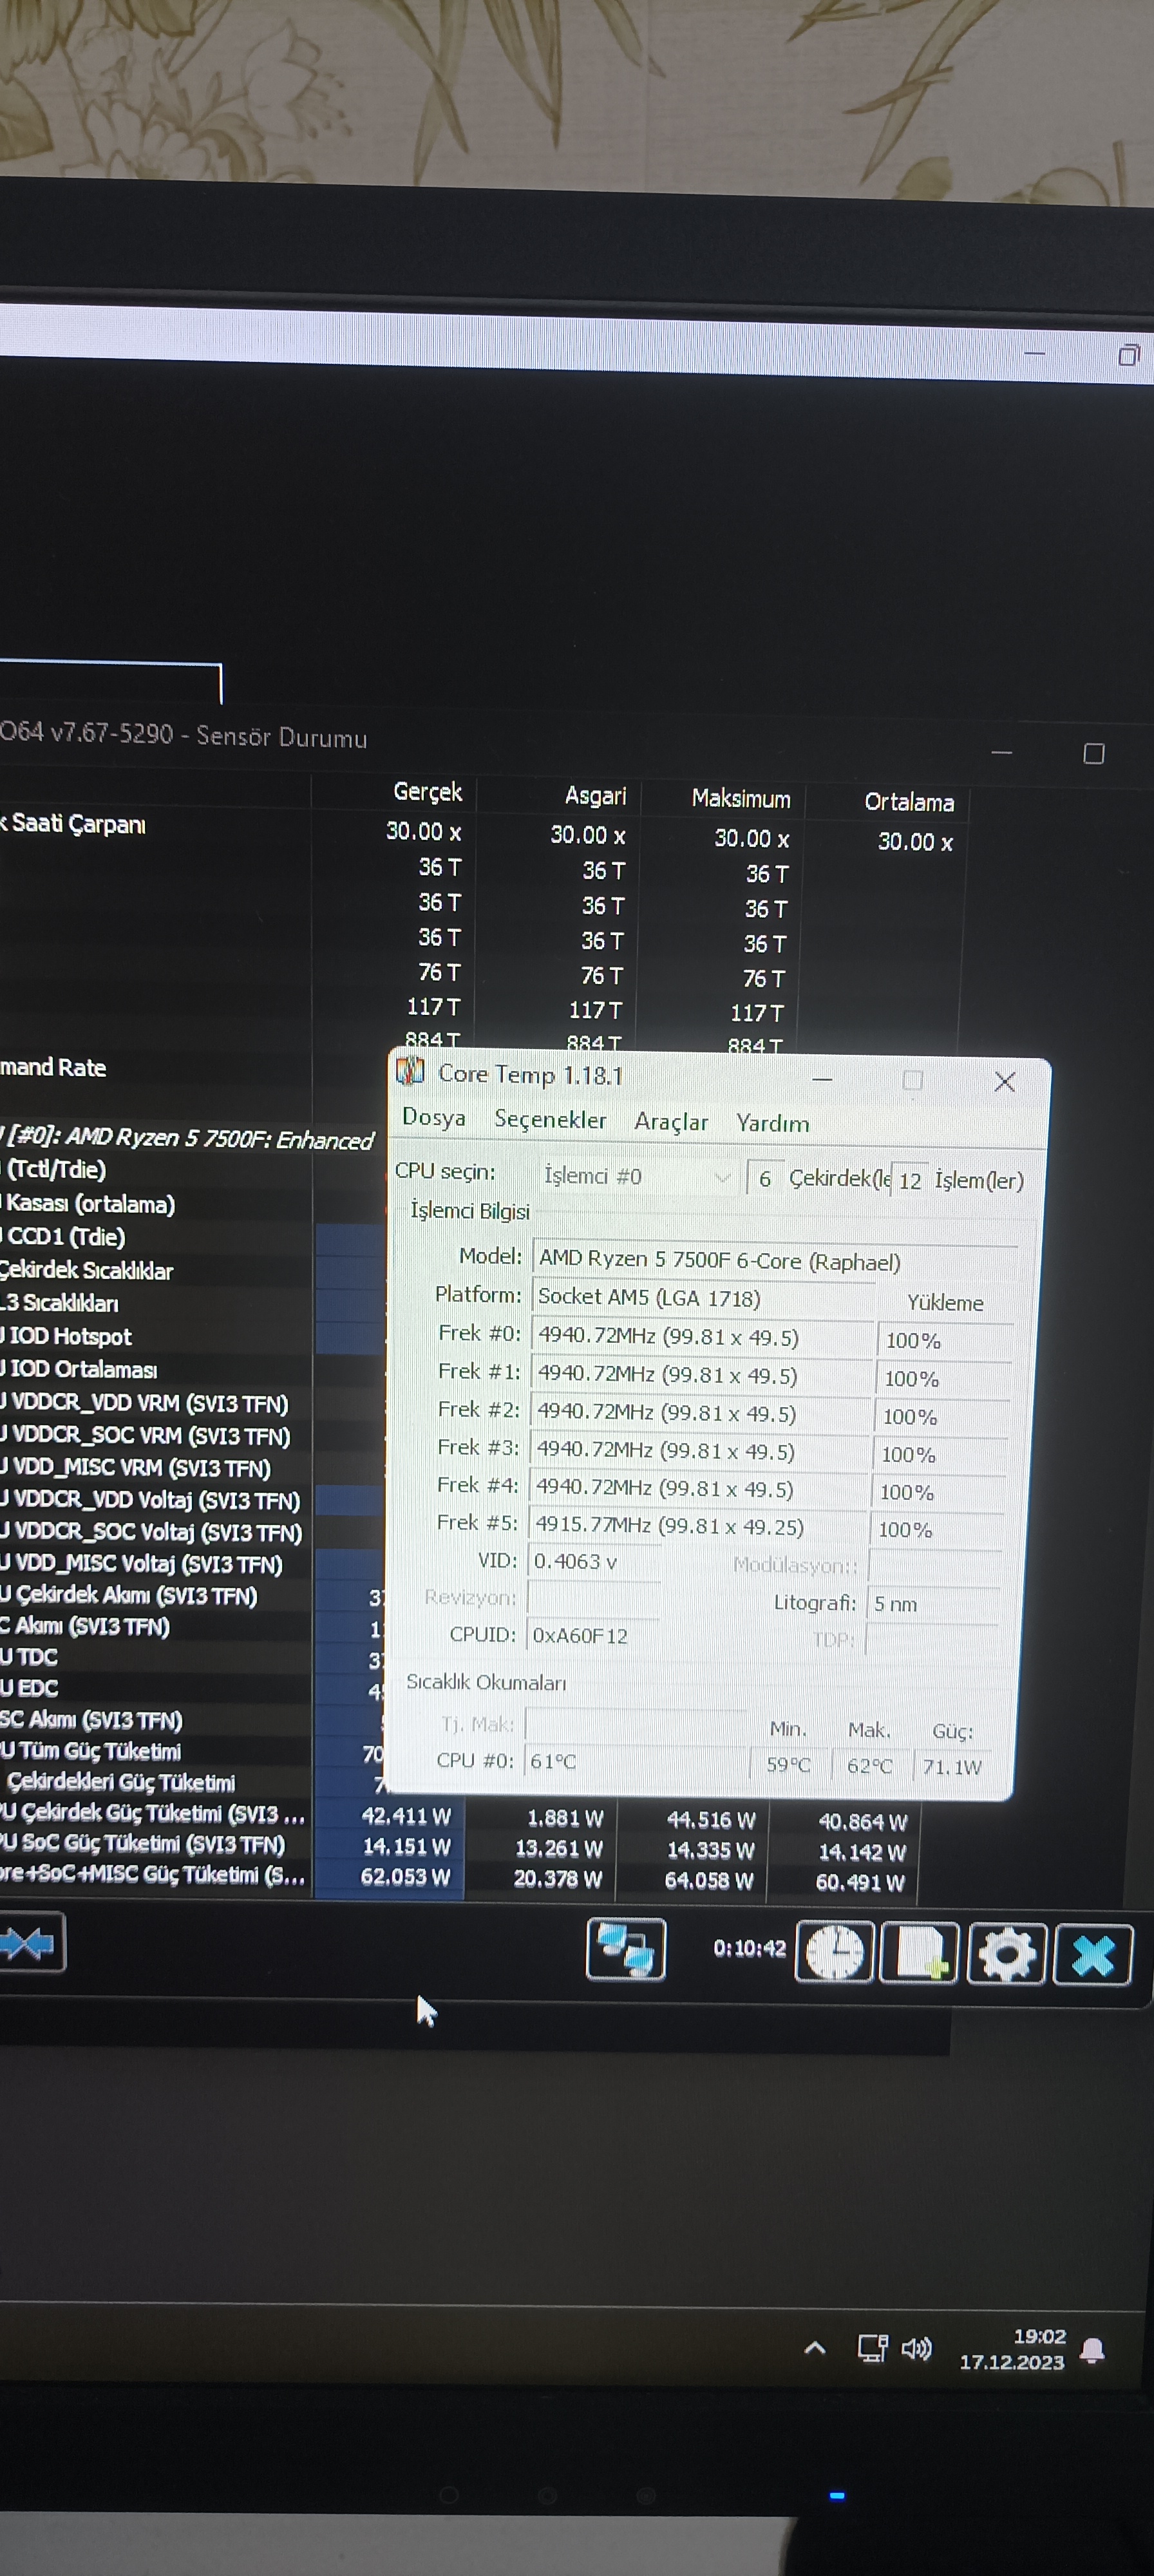1154x2576 pixels.
Task: Click the Platform field Socket AM5
Action: tap(704, 1297)
